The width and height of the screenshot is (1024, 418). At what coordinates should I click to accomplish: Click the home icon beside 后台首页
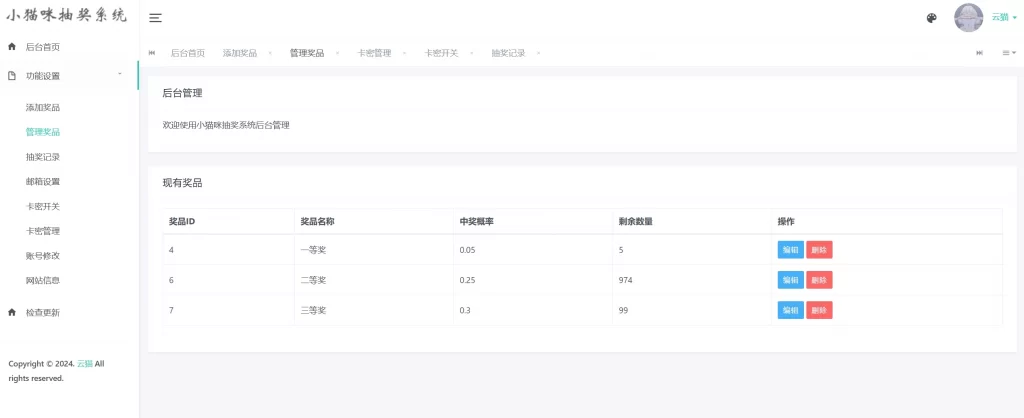[x=12, y=47]
